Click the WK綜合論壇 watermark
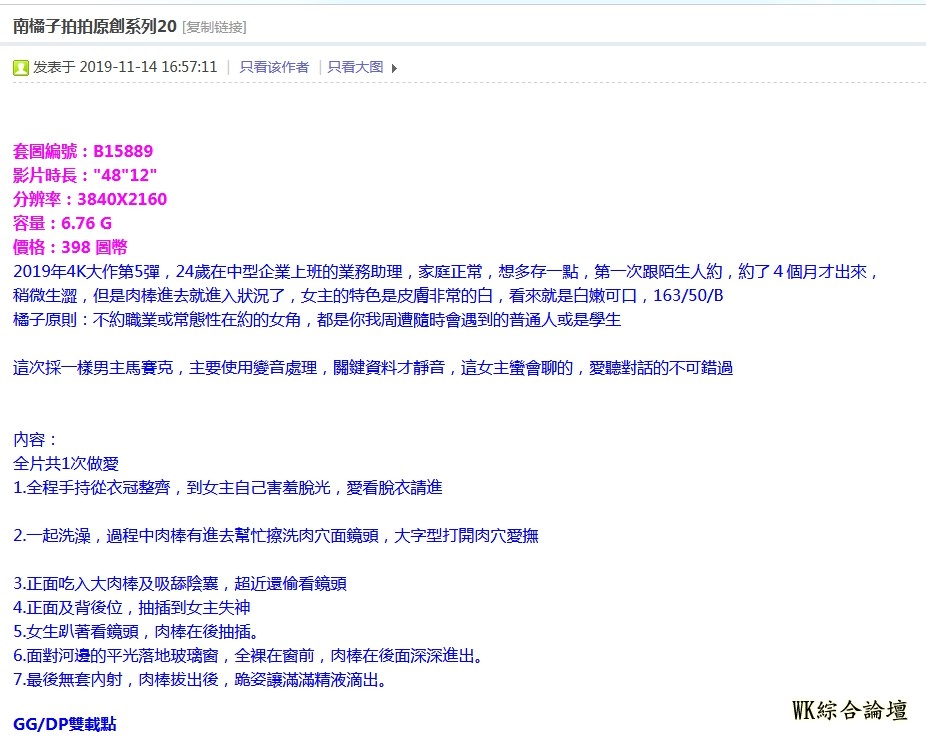 tap(849, 711)
